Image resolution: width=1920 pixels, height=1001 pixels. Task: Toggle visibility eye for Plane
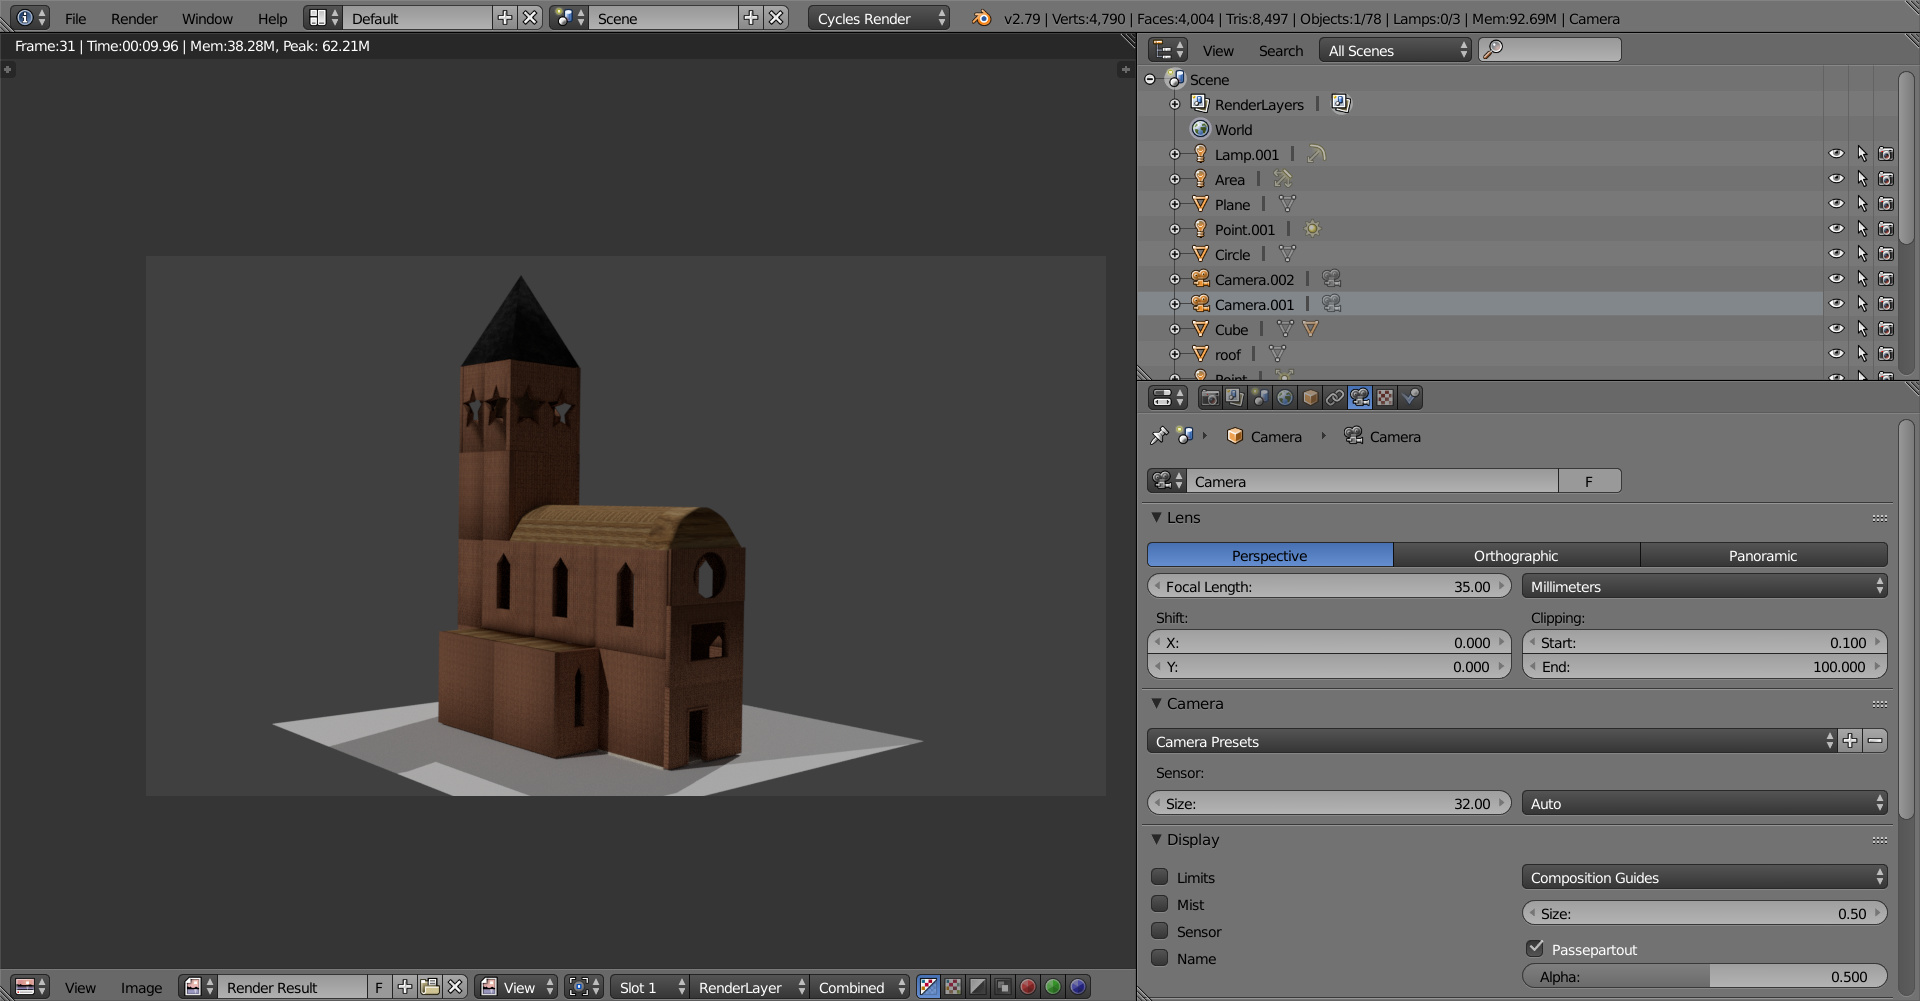[x=1837, y=204]
